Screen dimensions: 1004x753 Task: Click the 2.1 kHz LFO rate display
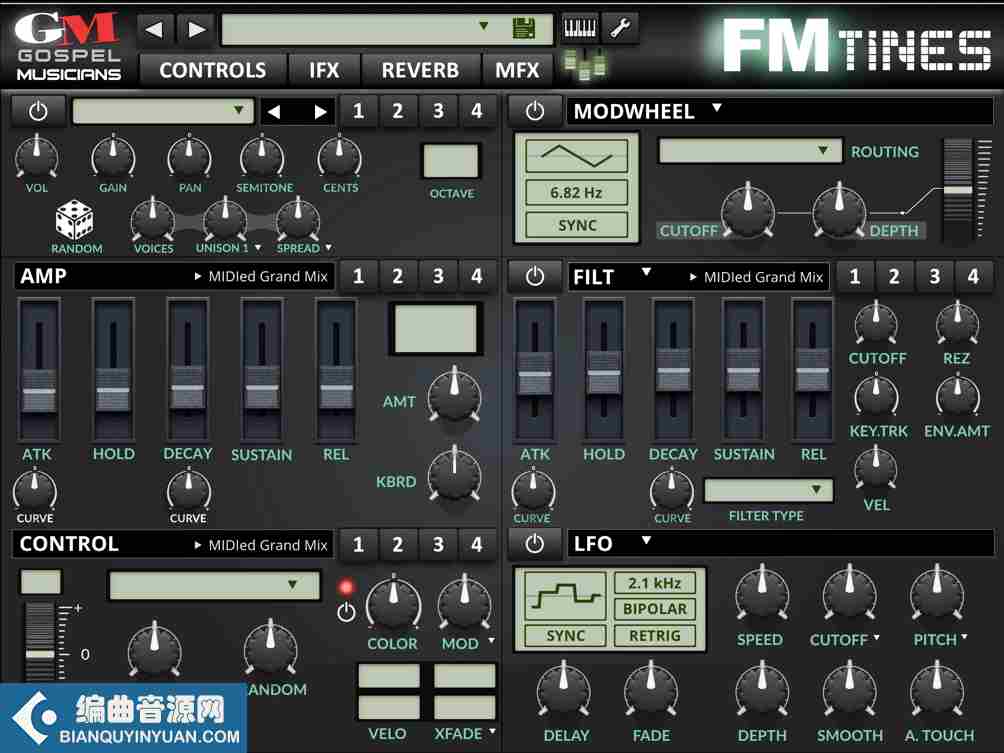tap(654, 583)
